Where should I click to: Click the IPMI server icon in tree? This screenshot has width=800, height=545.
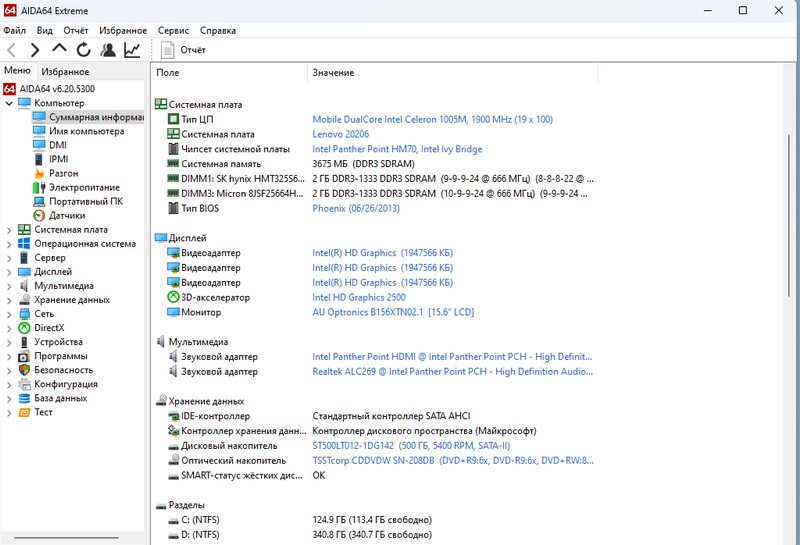(39, 159)
